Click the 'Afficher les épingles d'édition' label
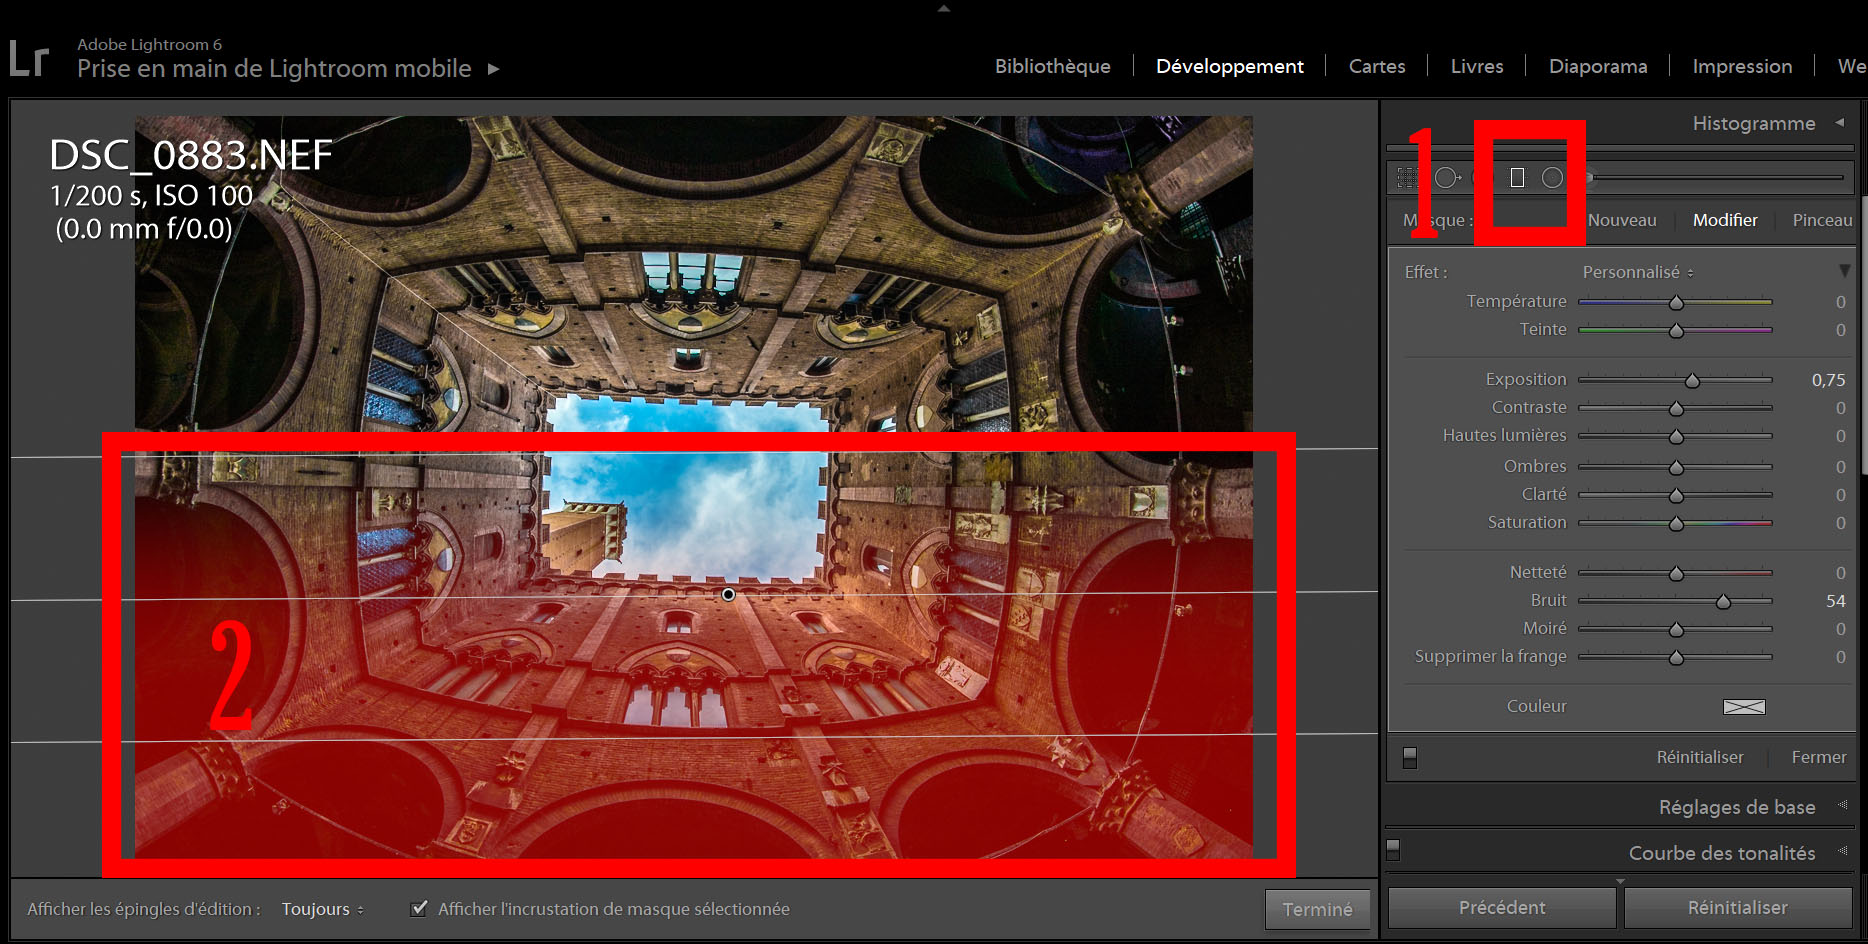Viewport: 1868px width, 944px height. (144, 909)
